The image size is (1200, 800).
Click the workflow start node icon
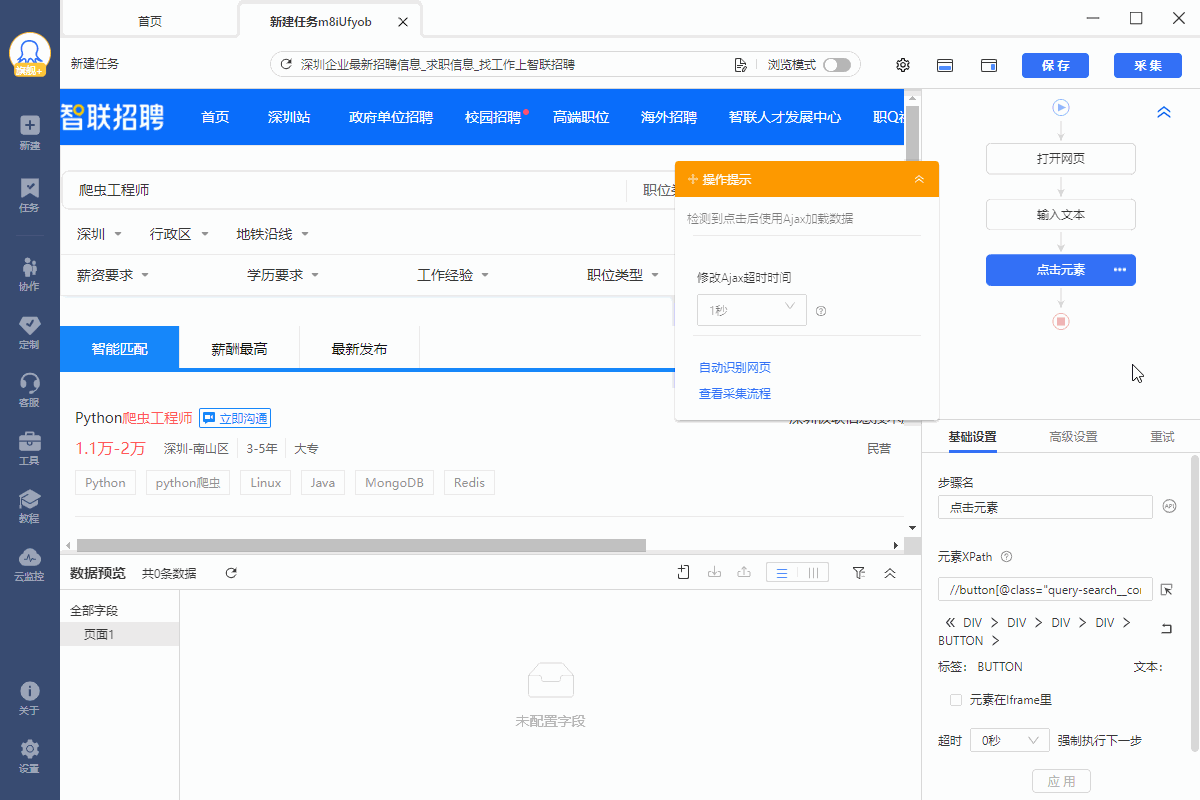point(1061,107)
